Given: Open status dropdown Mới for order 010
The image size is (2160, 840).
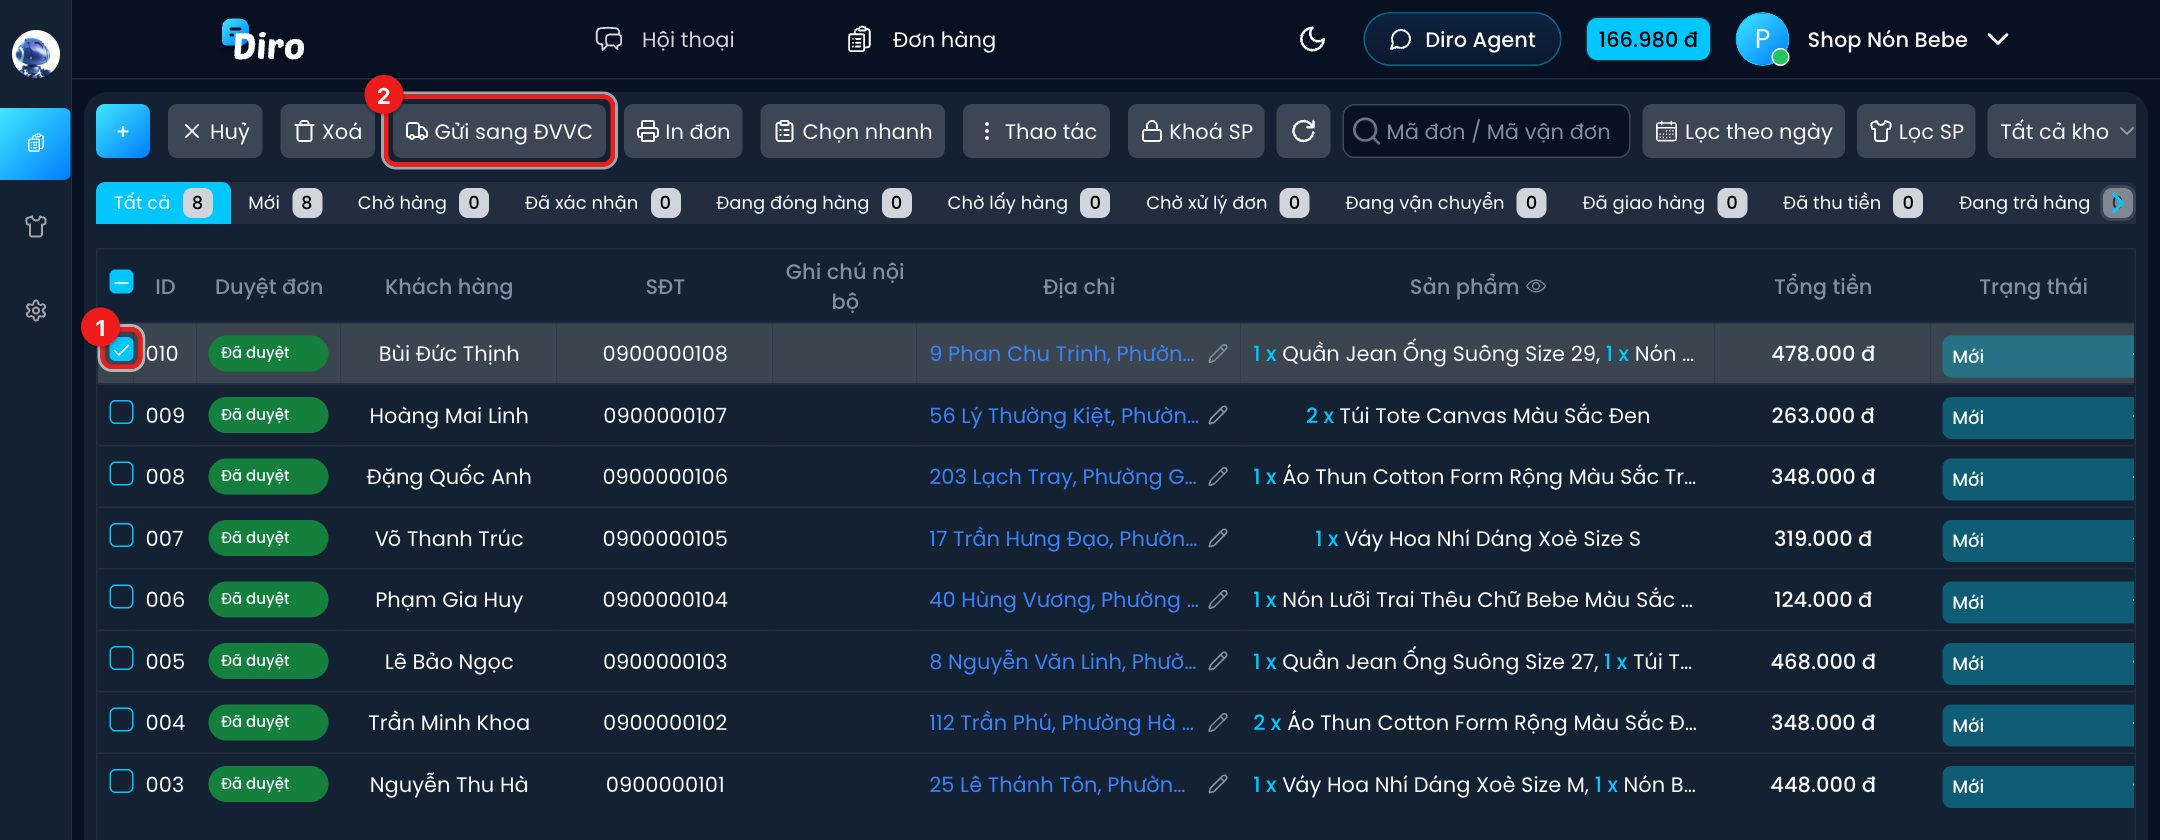Looking at the screenshot, I should pos(2037,356).
